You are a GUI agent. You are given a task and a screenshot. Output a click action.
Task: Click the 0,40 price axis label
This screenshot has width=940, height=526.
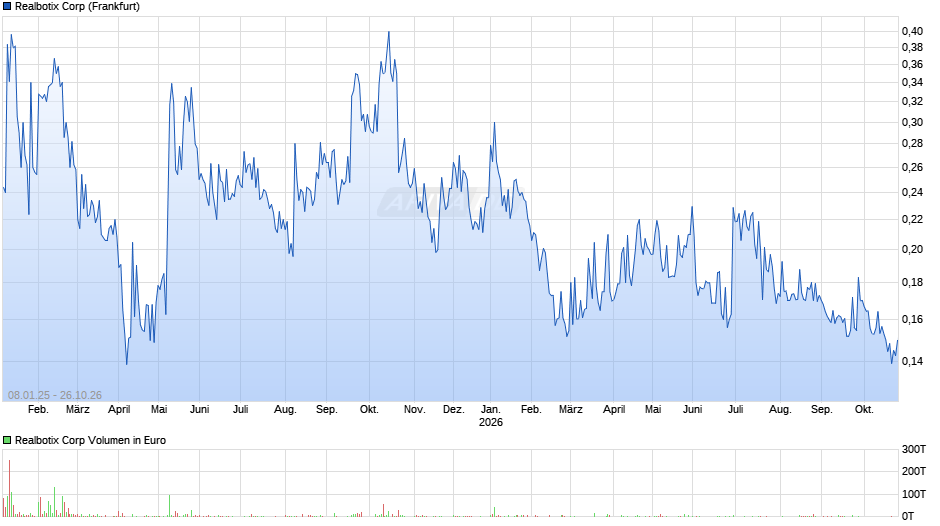(912, 31)
